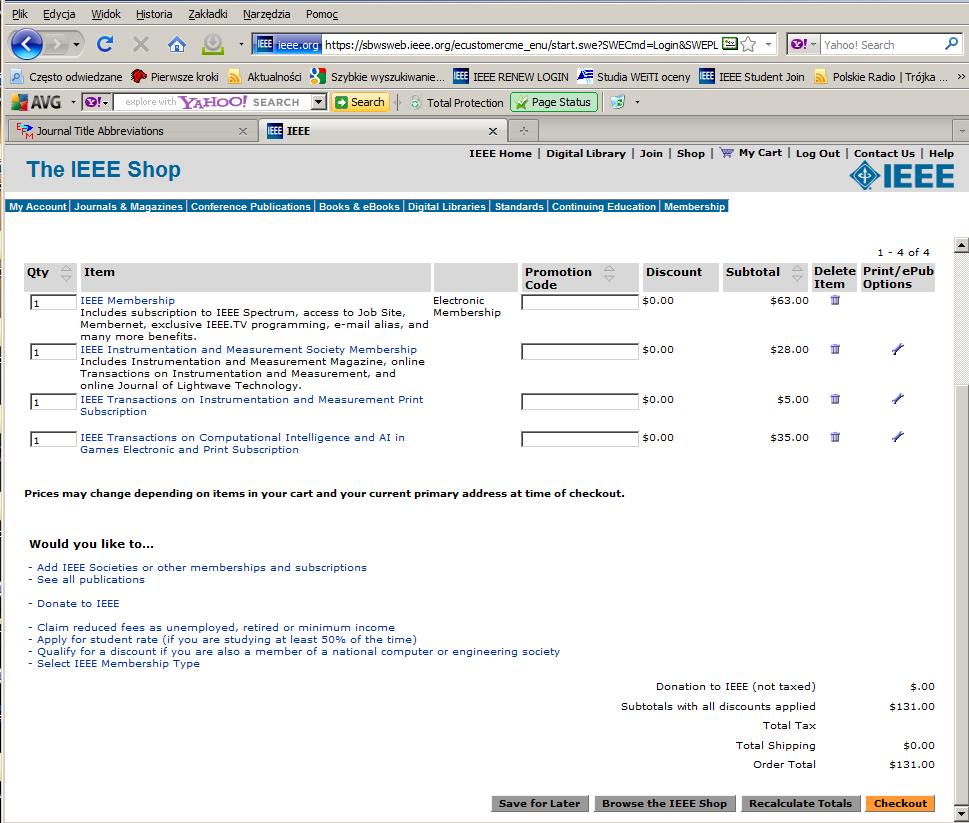Click the browser Back arrow button
969x823 pixels.
pos(27,44)
